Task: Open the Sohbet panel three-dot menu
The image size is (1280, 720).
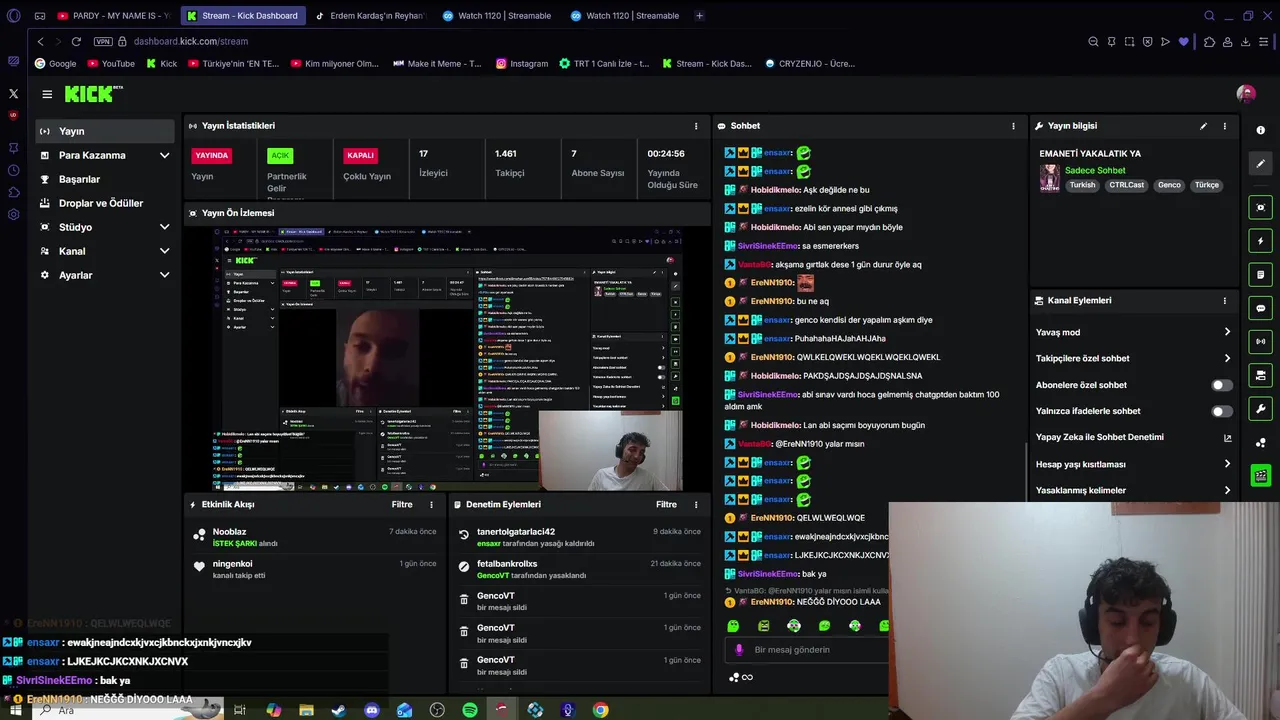Action: [1013, 126]
